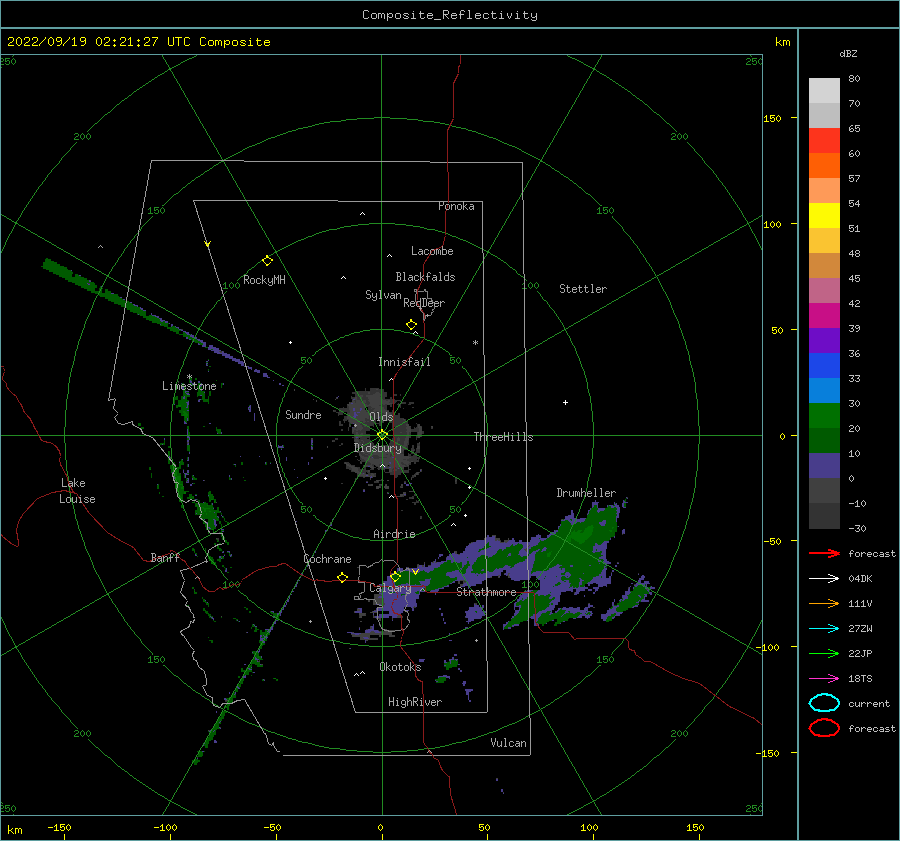This screenshot has height=841, width=900.
Task: Click the cyan 'current' ellipse icon
Action: [x=824, y=703]
